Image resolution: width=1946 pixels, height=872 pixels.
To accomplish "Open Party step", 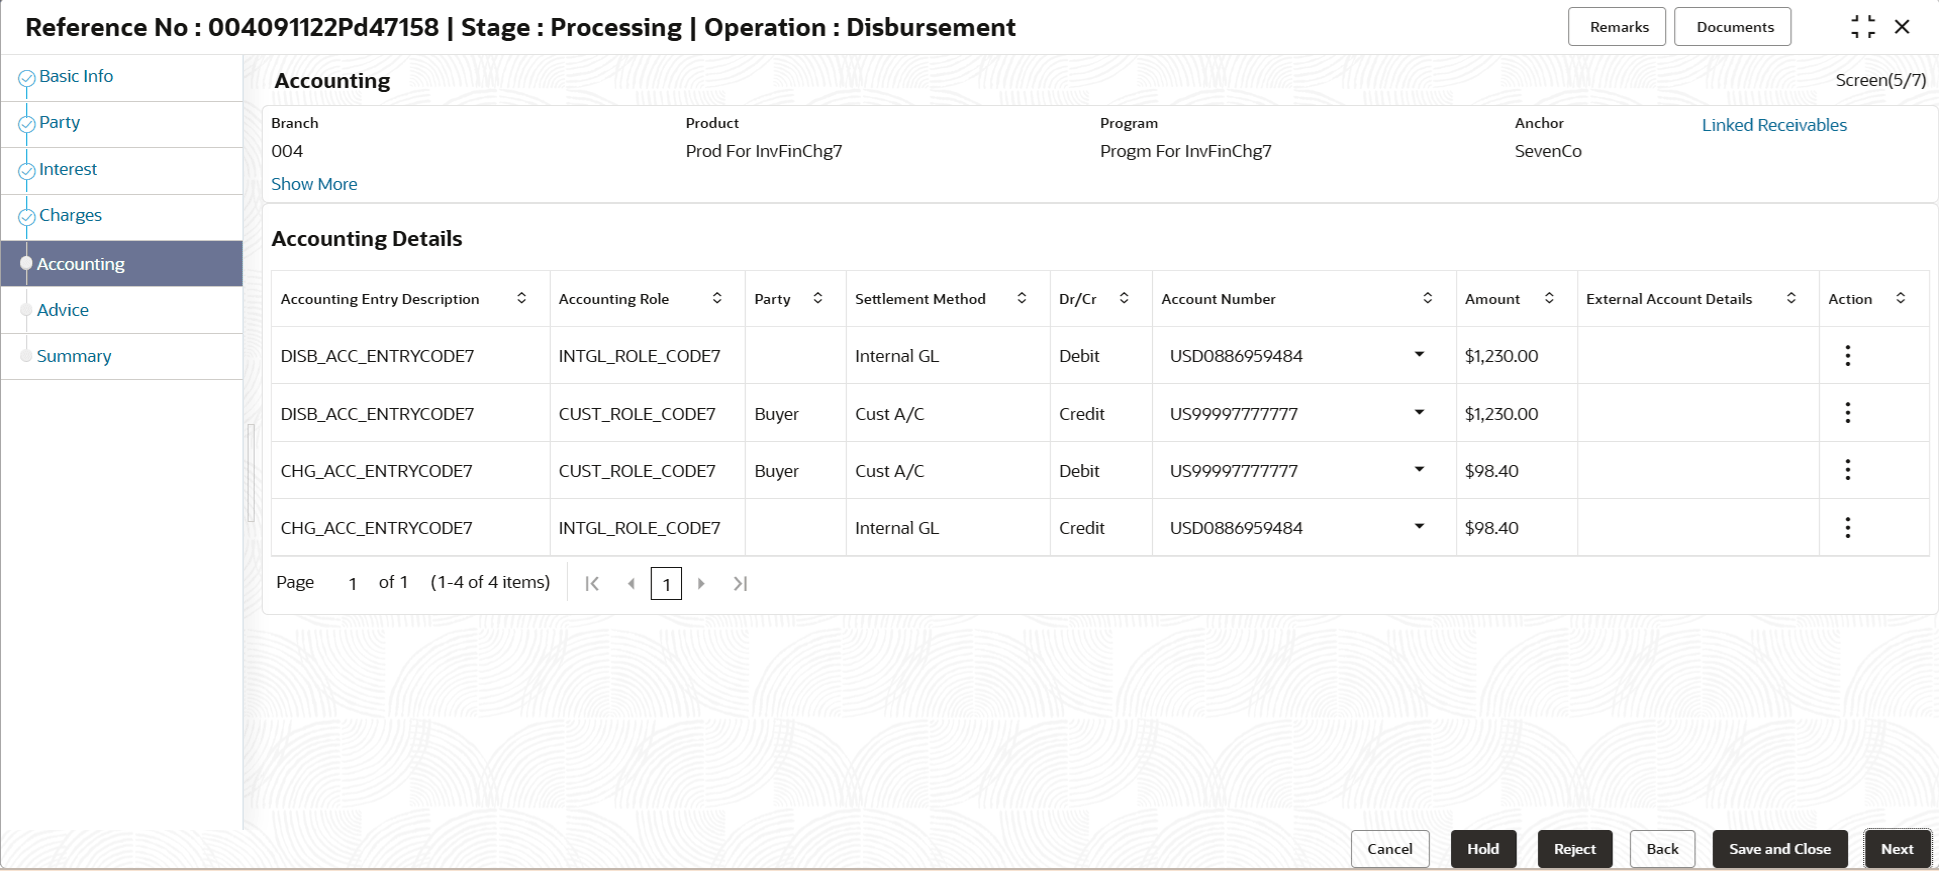I will tap(59, 122).
